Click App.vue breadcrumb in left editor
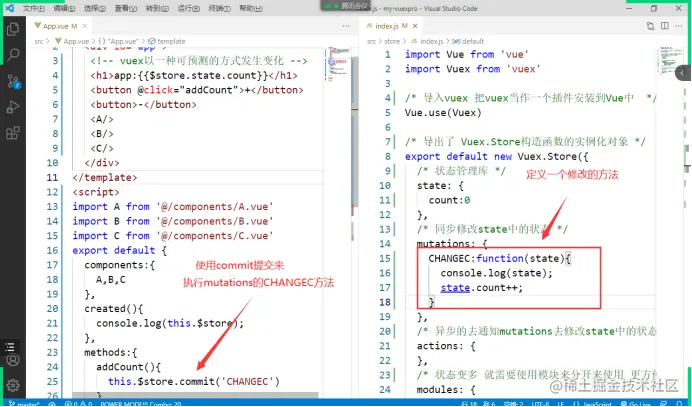 [x=72, y=41]
